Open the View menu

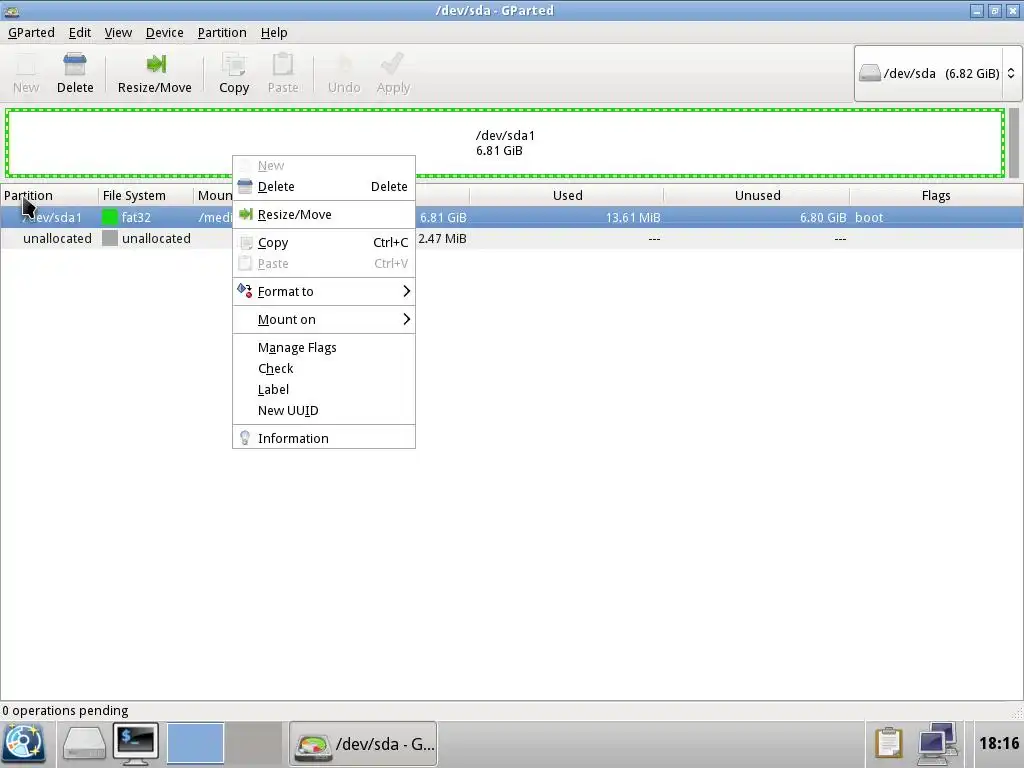(118, 33)
